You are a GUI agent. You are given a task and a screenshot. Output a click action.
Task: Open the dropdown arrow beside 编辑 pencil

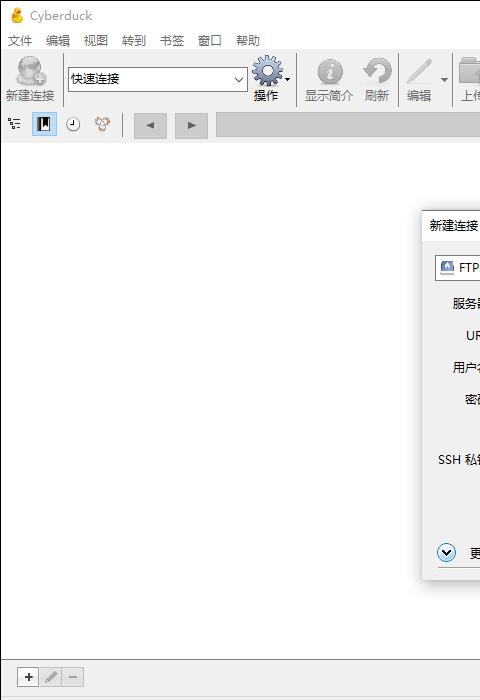pos(444,80)
